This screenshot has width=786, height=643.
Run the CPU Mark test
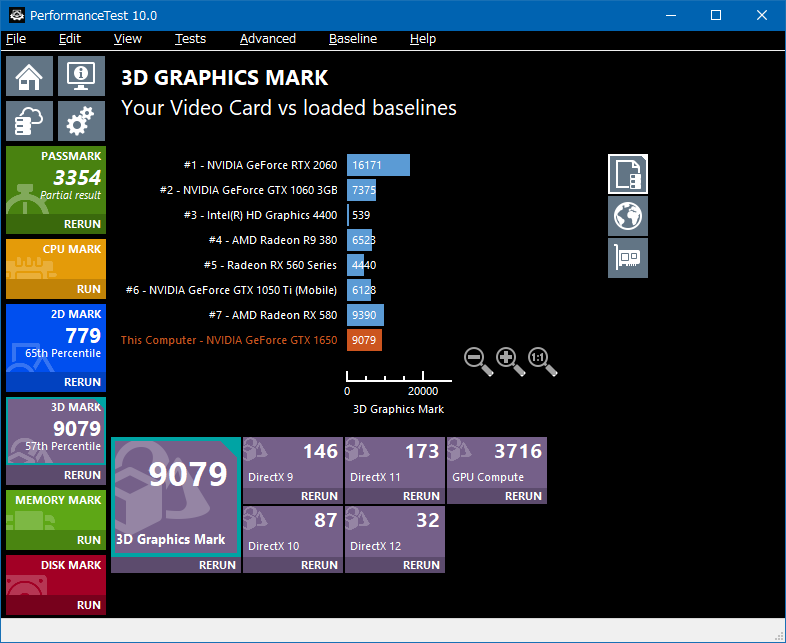click(x=88, y=289)
